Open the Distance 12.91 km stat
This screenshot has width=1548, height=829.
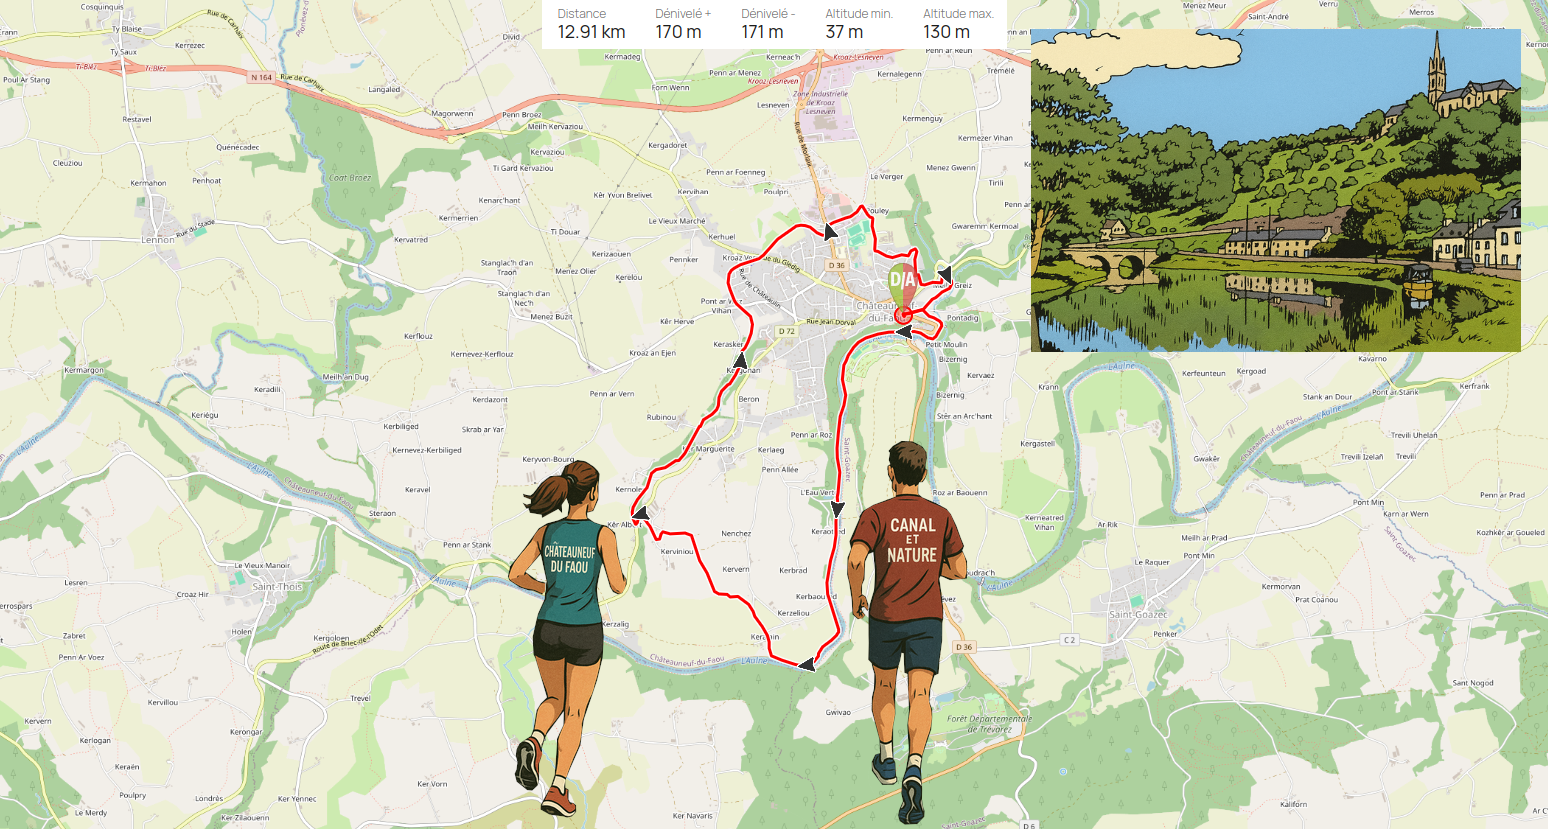pyautogui.click(x=591, y=24)
